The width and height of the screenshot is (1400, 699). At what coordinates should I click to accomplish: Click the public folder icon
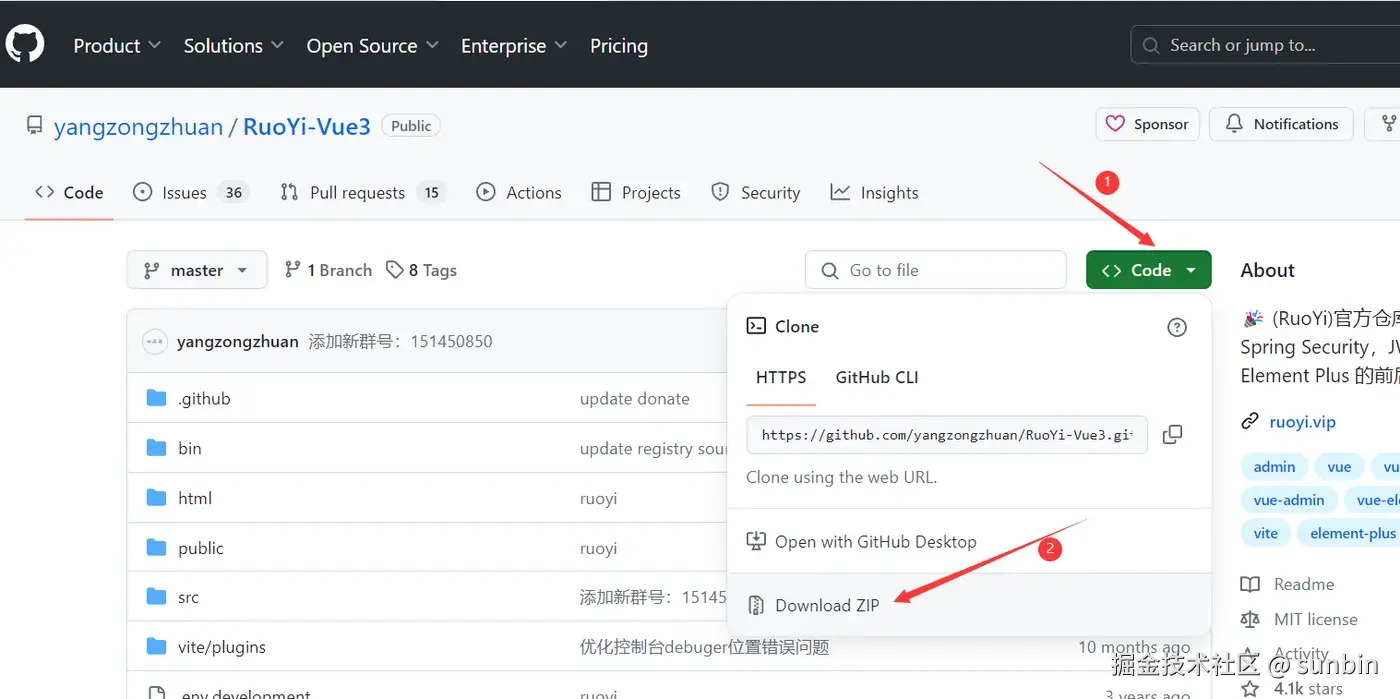coord(156,548)
